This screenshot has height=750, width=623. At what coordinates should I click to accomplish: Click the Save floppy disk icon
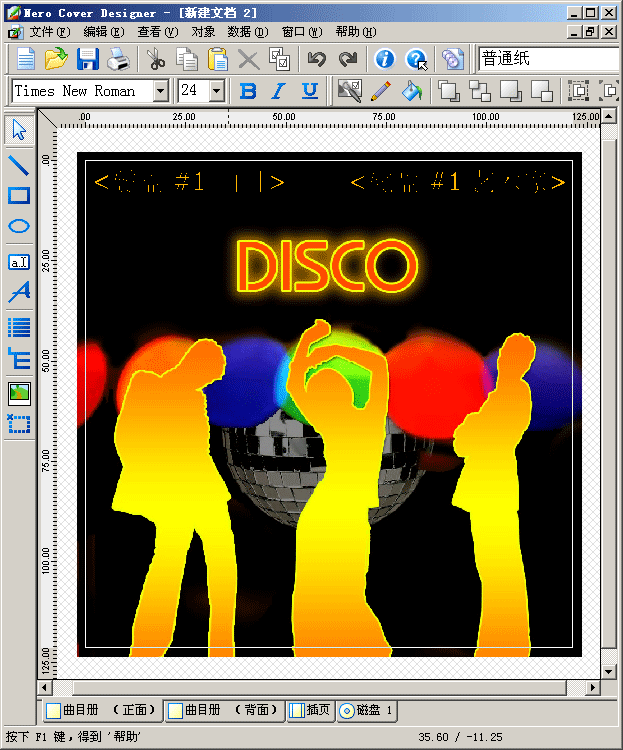coord(88,59)
